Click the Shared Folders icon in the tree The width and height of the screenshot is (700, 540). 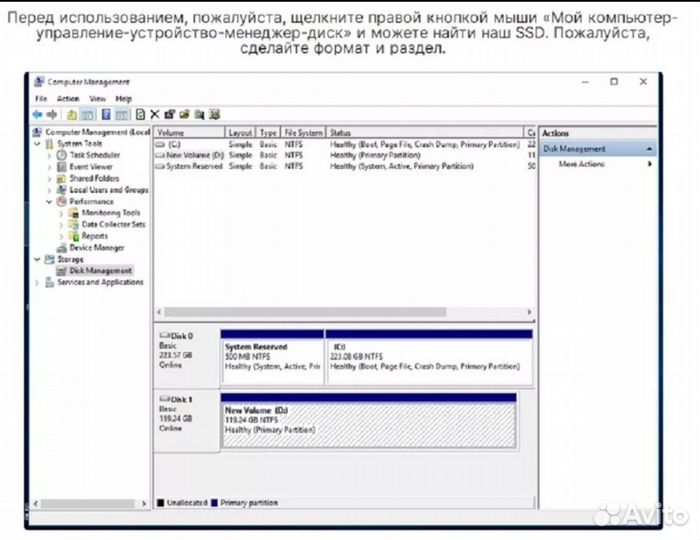point(62,178)
